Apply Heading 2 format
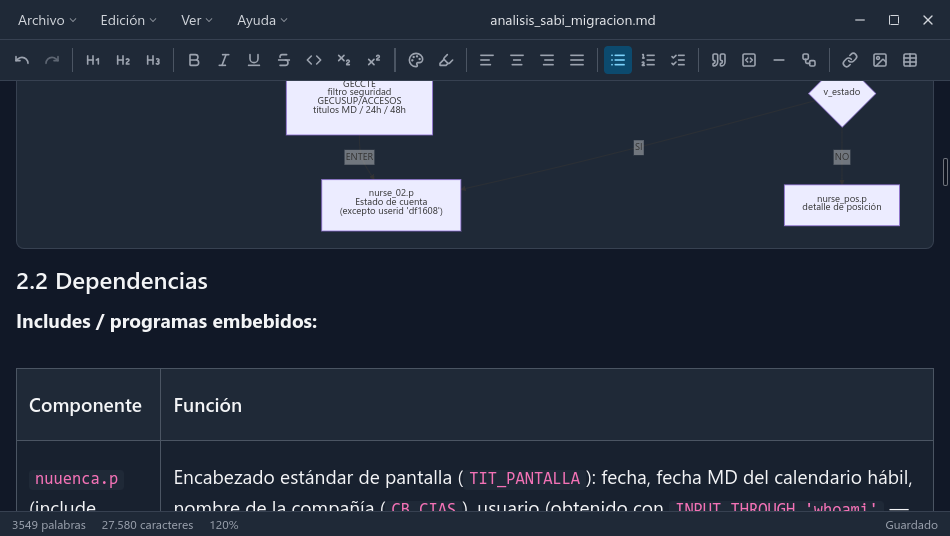950x536 pixels. tap(123, 60)
